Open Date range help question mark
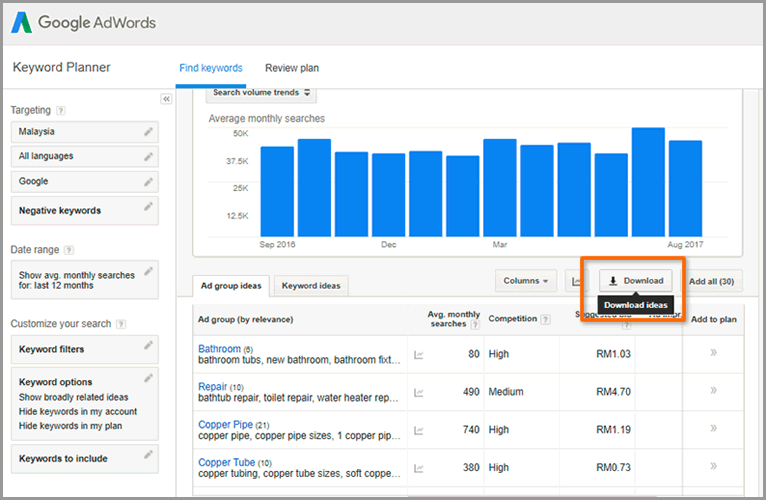766x500 pixels. 69,250
